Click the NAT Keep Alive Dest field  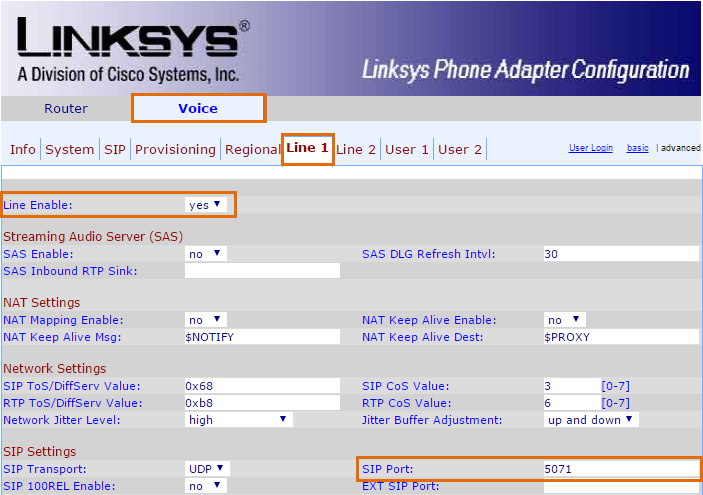(621, 337)
